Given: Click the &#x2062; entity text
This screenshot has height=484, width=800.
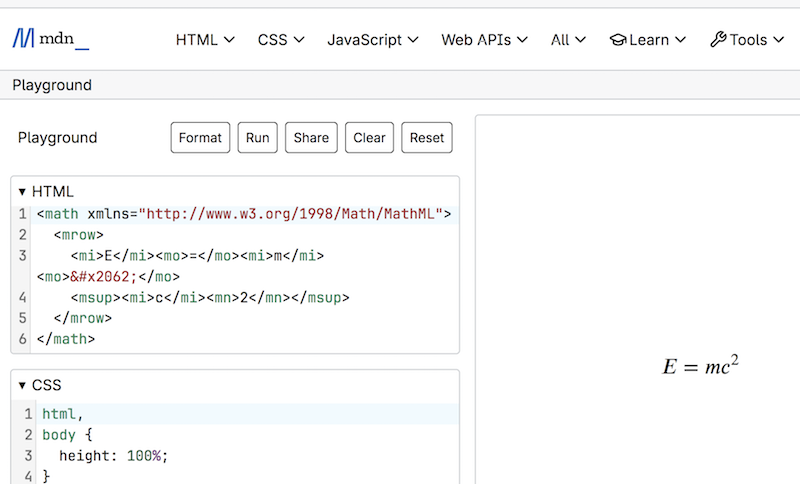Looking at the screenshot, I should click(104, 276).
